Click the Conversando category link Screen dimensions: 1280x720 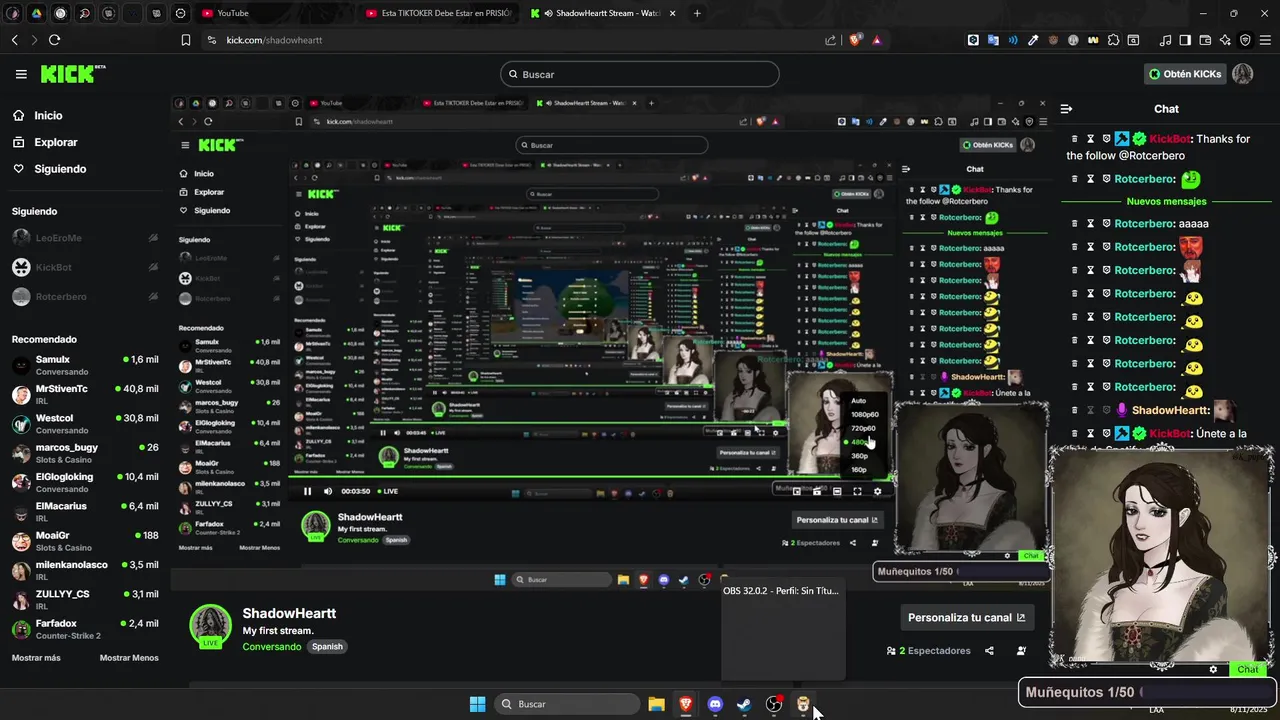[x=272, y=647]
